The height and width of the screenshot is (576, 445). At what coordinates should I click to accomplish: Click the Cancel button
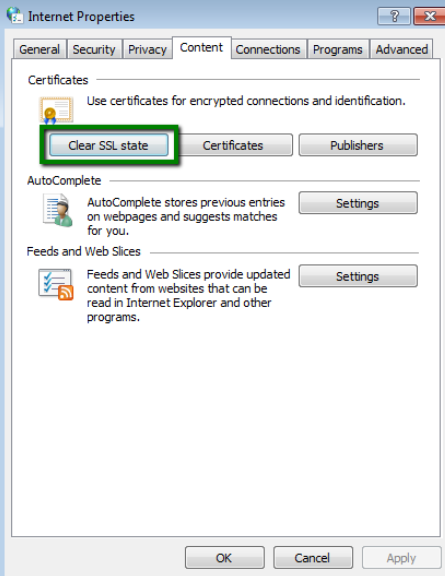pyautogui.click(x=313, y=558)
